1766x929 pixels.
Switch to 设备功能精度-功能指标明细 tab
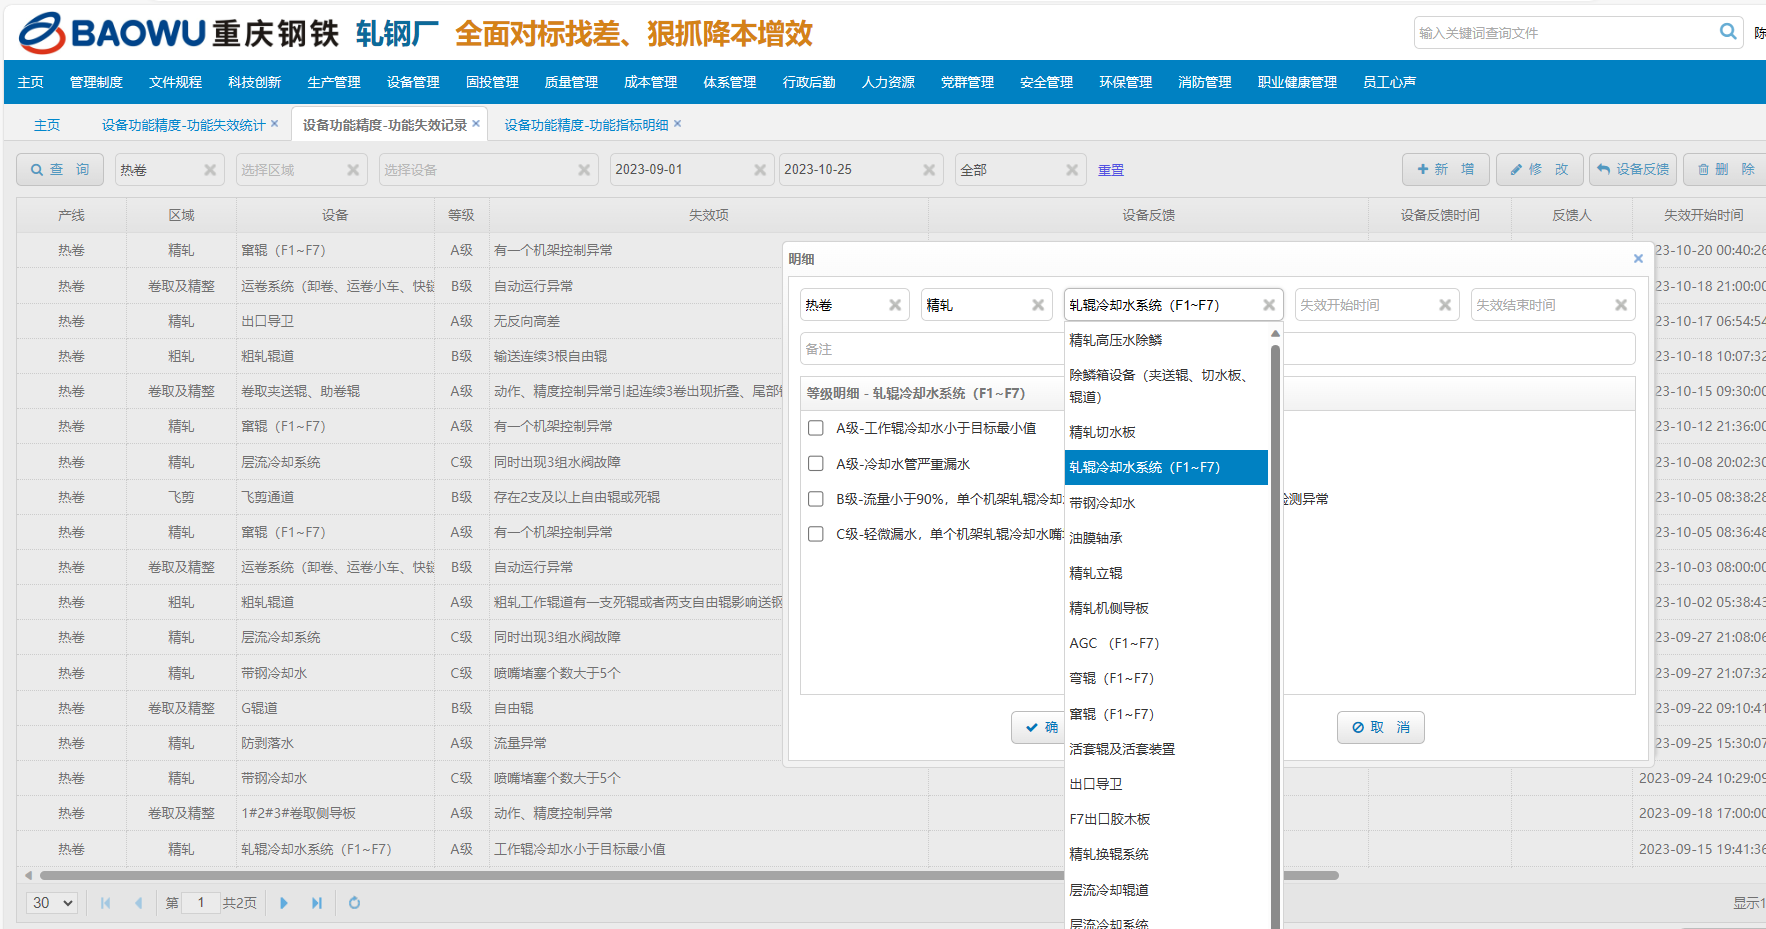tap(586, 125)
